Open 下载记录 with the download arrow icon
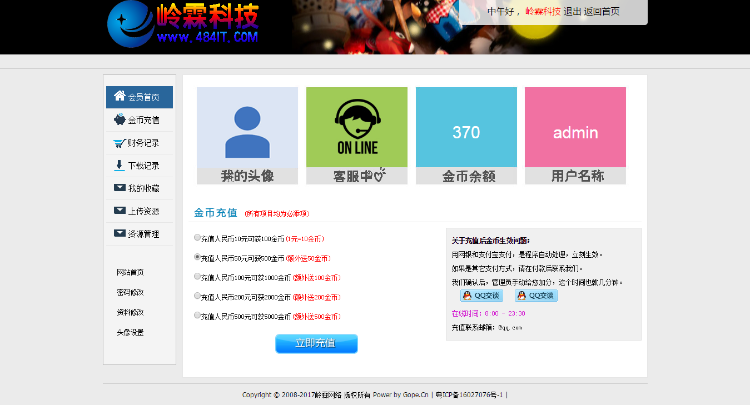 pos(139,165)
